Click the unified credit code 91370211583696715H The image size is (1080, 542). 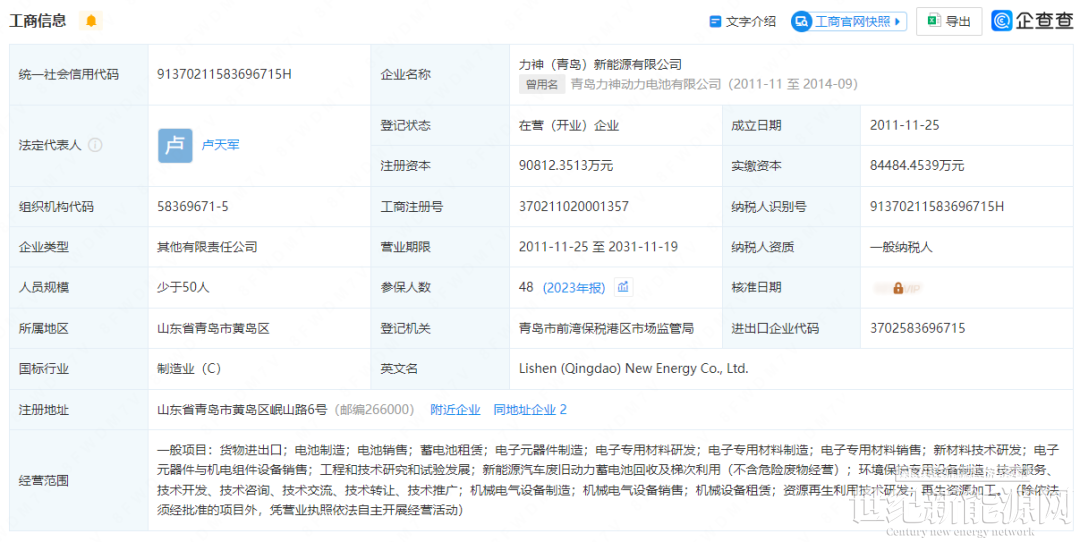224,74
